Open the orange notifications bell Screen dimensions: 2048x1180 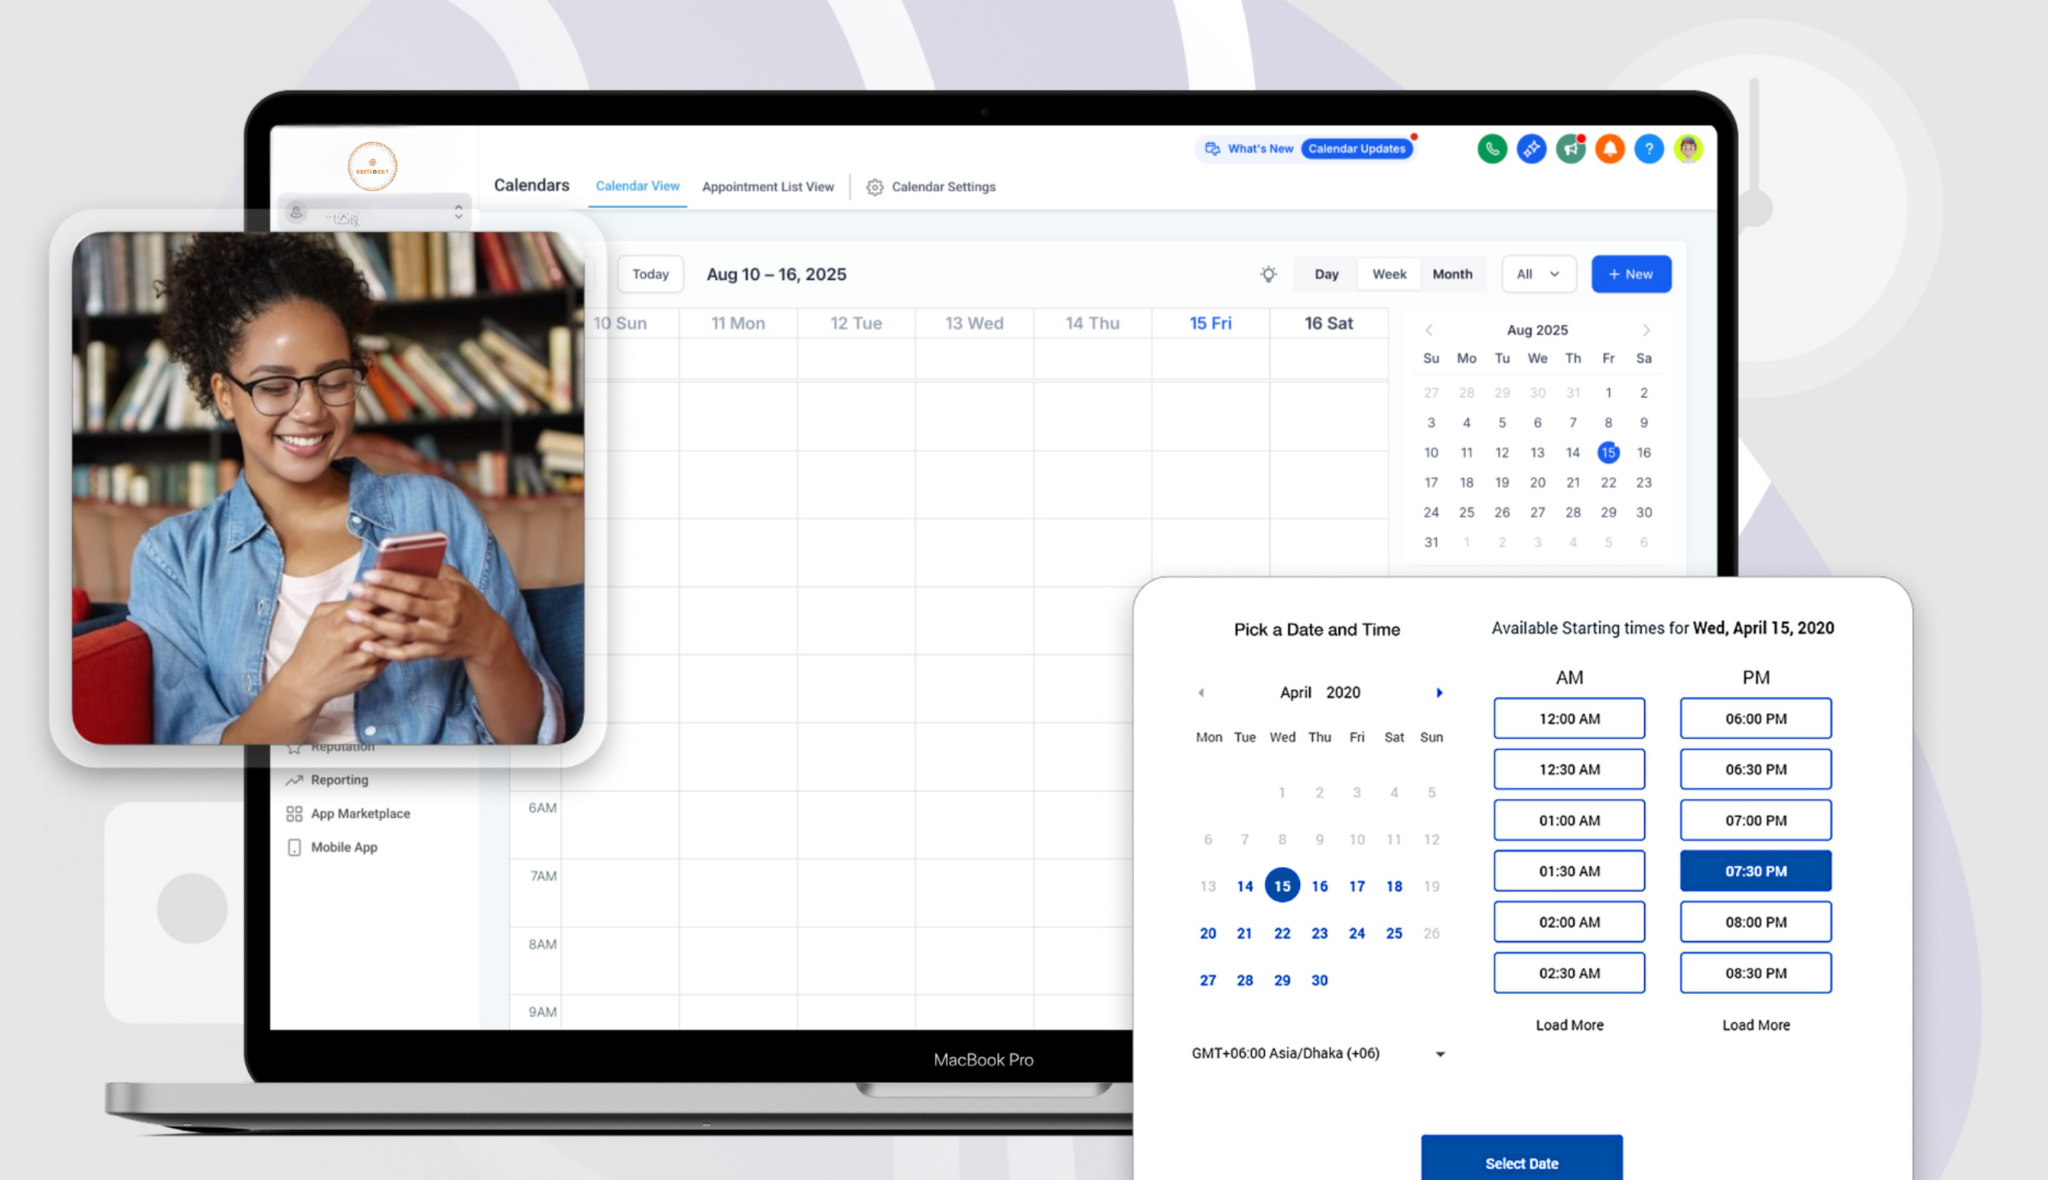point(1609,149)
